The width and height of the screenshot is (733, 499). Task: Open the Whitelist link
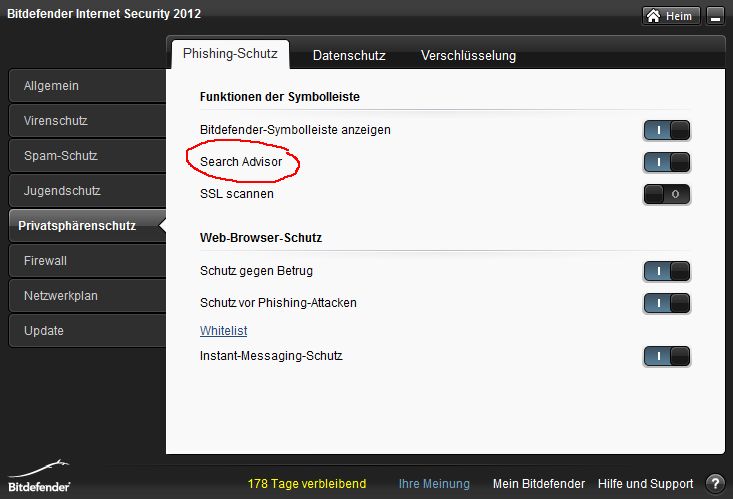click(223, 331)
